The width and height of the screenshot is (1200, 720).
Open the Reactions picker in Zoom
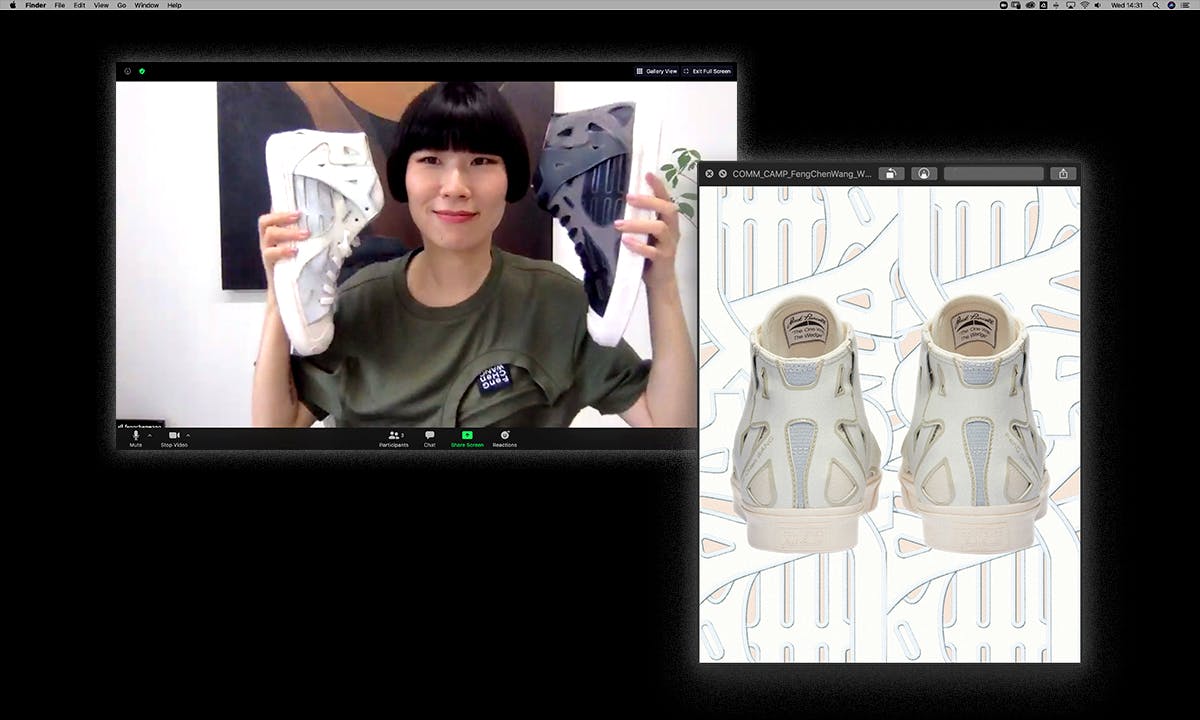[x=504, y=438]
